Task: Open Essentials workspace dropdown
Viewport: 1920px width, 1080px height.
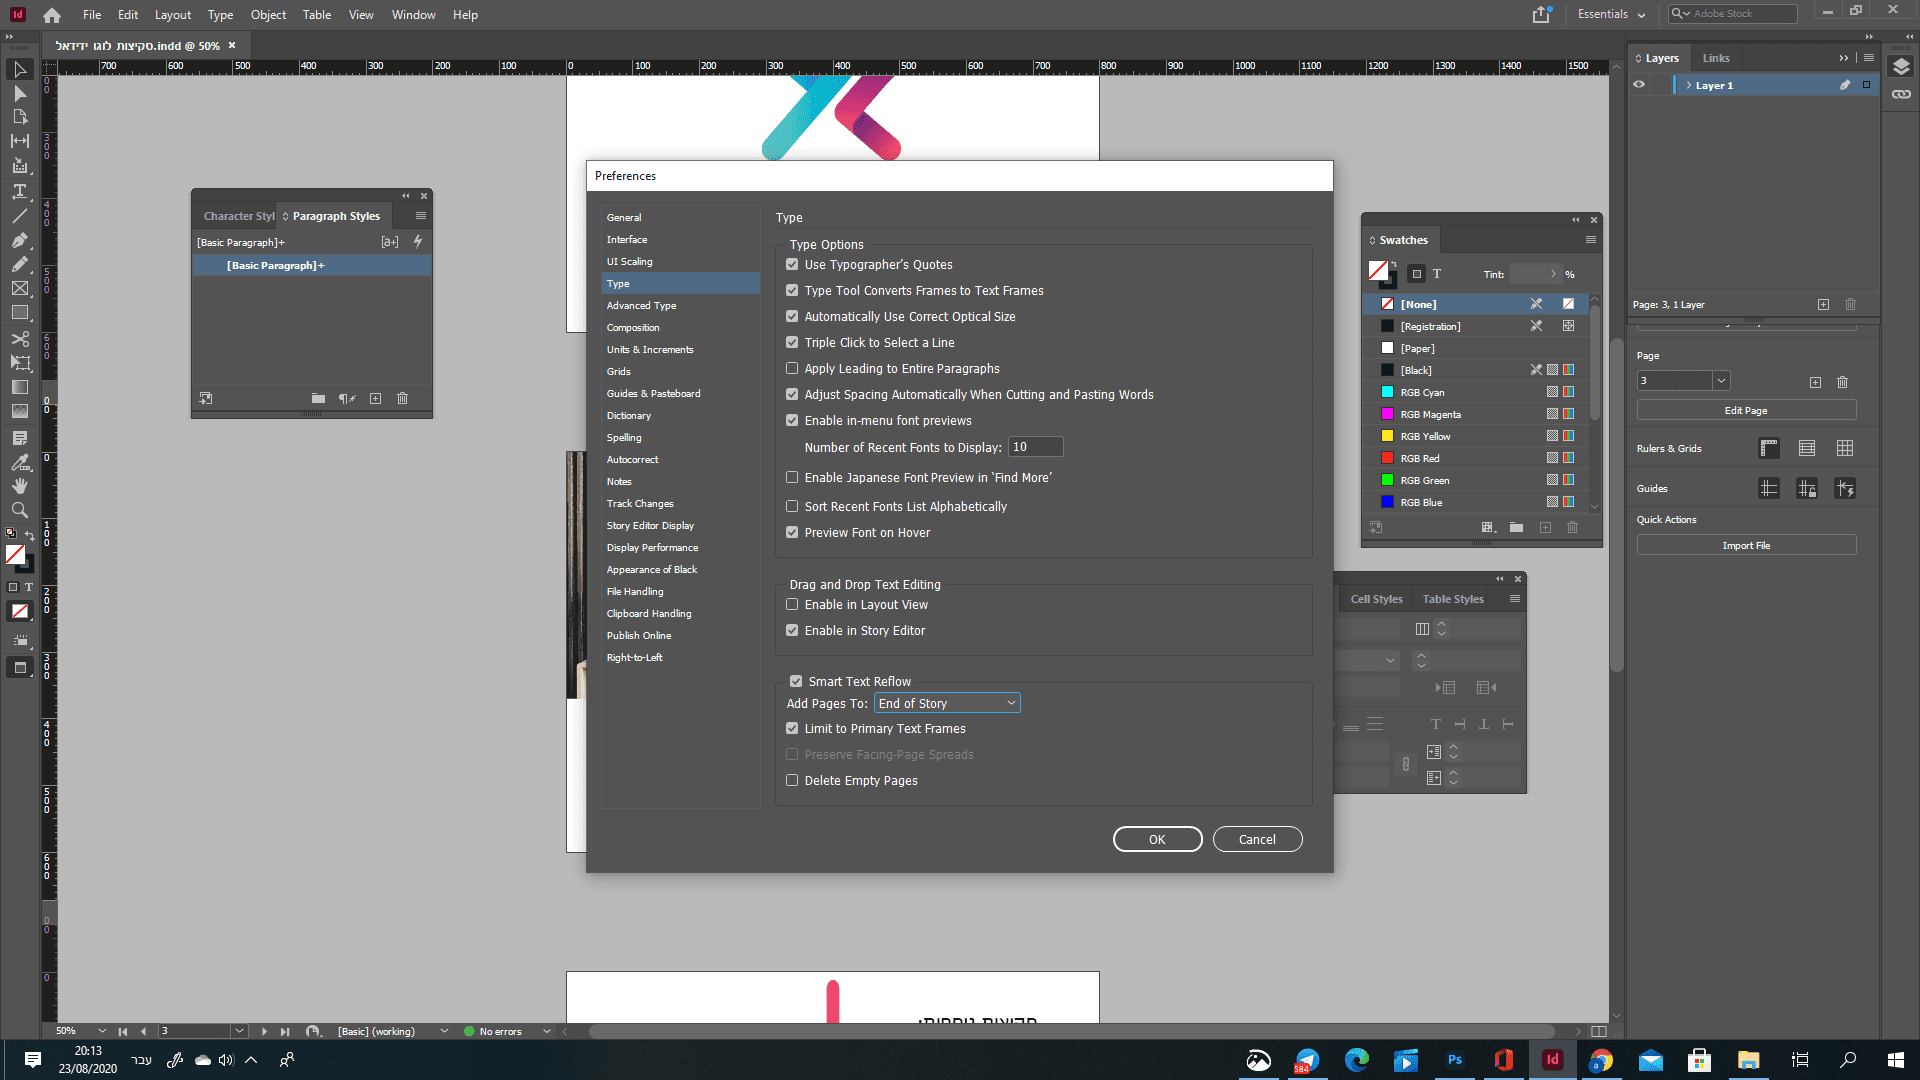Action: (1611, 14)
